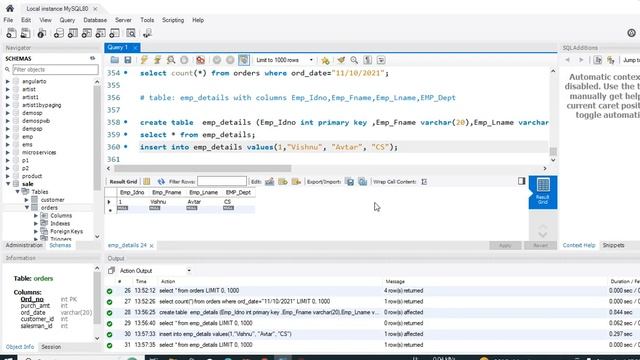Execute the whole SQL script

point(144,60)
